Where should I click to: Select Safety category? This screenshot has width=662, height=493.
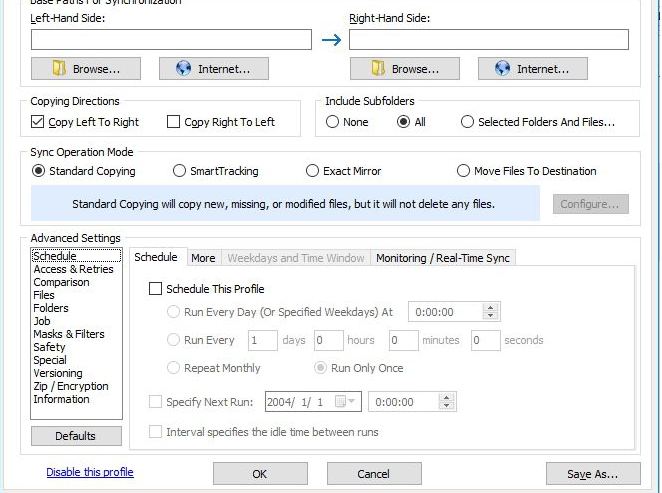click(49, 347)
